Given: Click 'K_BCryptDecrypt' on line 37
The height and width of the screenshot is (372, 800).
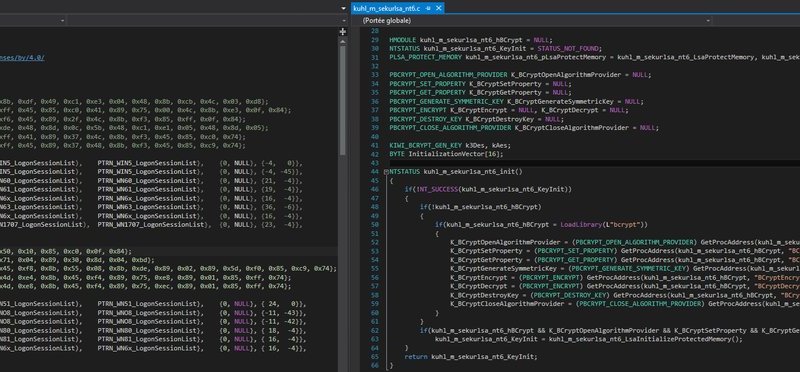Looking at the screenshot, I should [570, 110].
